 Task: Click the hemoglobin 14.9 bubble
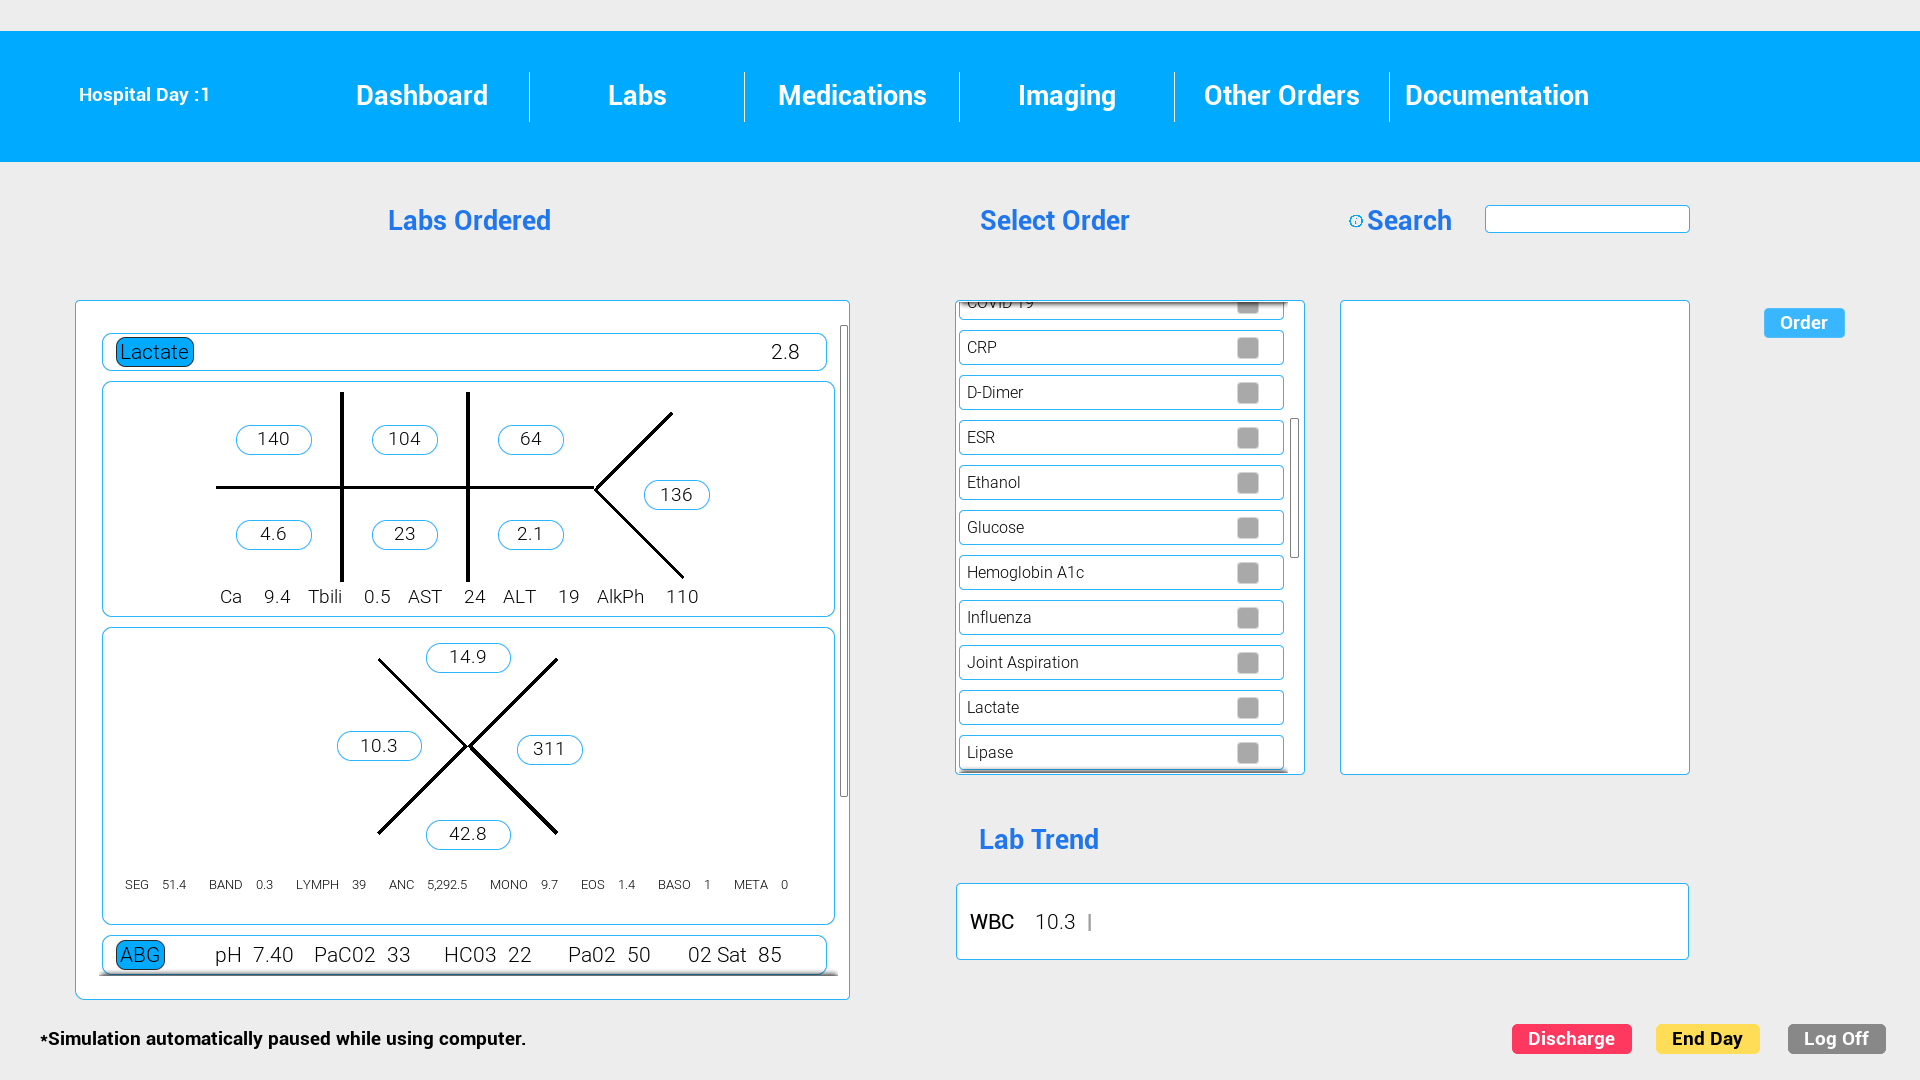468,657
